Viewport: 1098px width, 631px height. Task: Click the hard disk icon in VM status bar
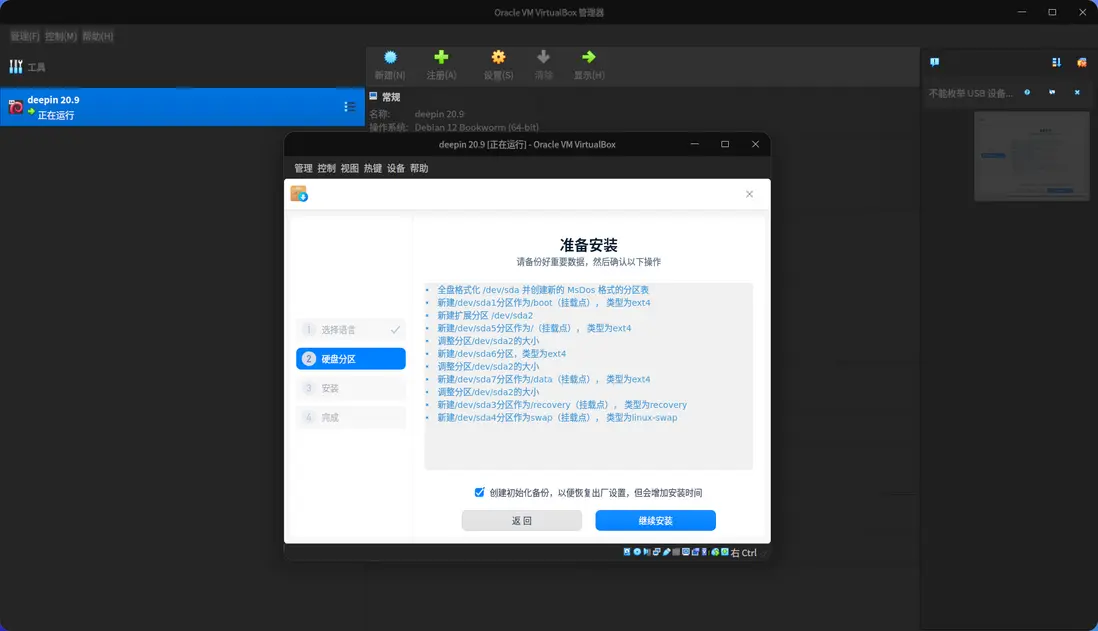626,552
